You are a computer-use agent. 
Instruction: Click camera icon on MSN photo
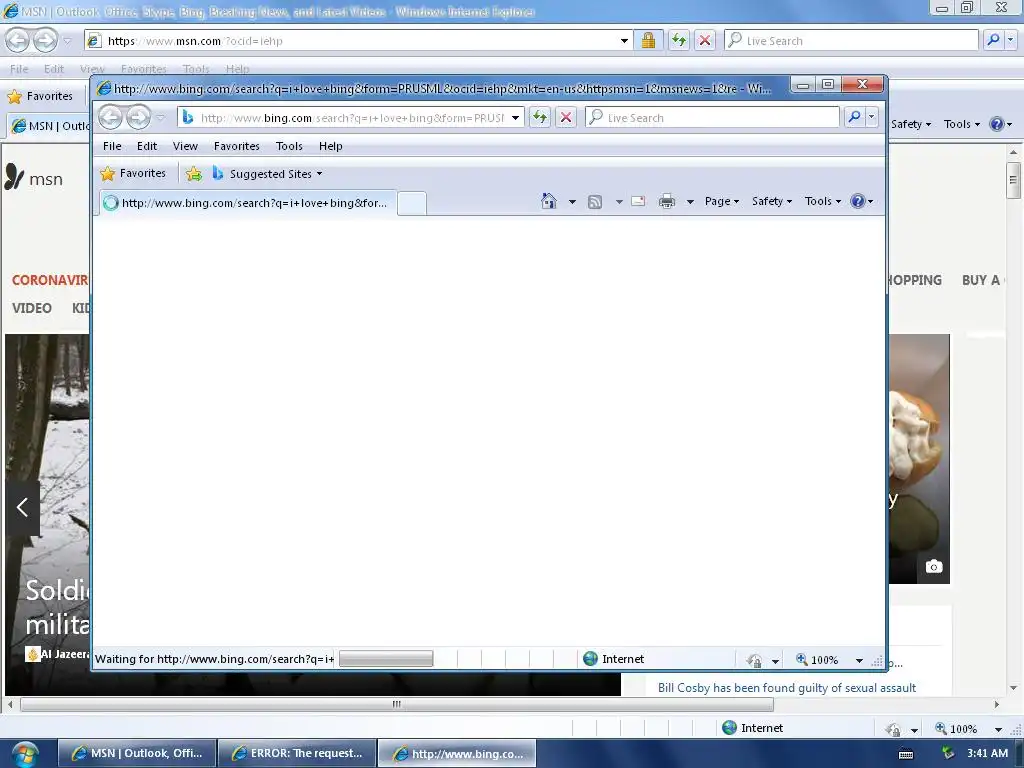[934, 566]
